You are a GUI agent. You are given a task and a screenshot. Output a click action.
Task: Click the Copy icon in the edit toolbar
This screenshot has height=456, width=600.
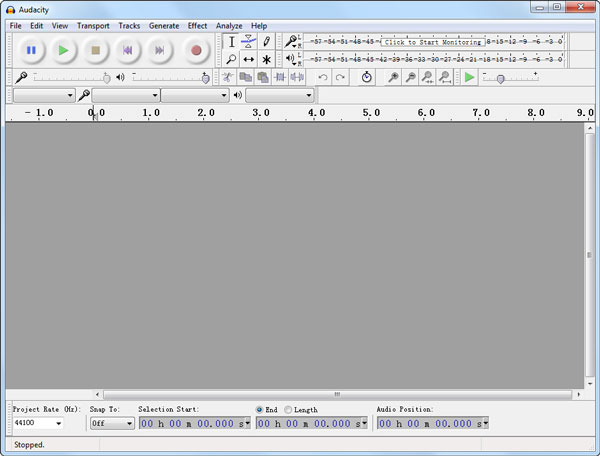pyautogui.click(x=245, y=77)
